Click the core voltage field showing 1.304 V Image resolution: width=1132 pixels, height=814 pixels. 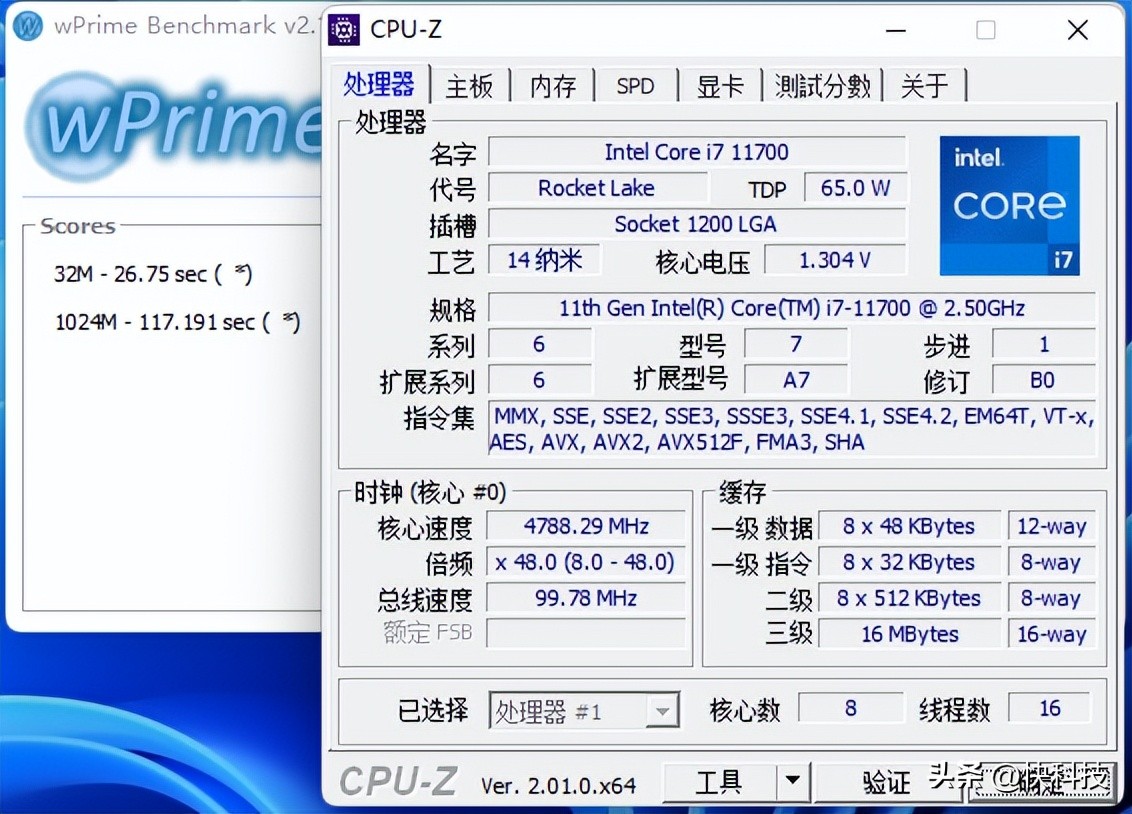pos(835,260)
